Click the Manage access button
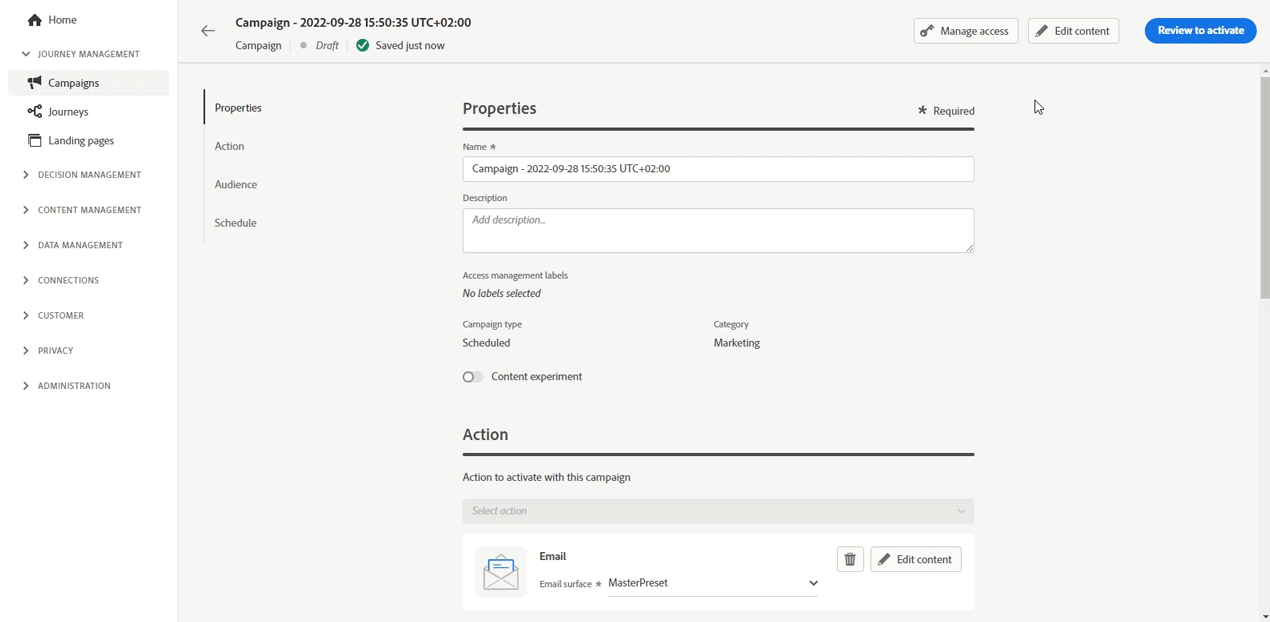Viewport: 1270px width, 622px height. click(965, 31)
